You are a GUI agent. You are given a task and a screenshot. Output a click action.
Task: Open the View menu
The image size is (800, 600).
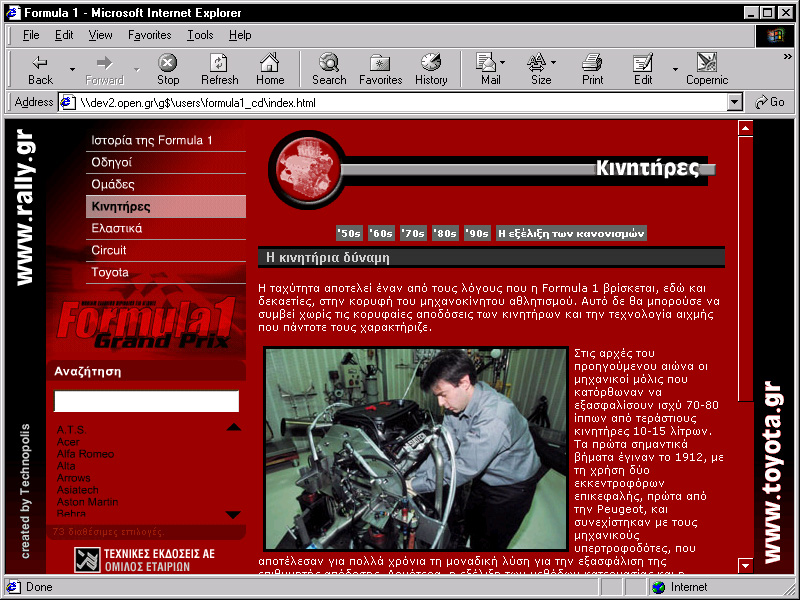pos(100,35)
